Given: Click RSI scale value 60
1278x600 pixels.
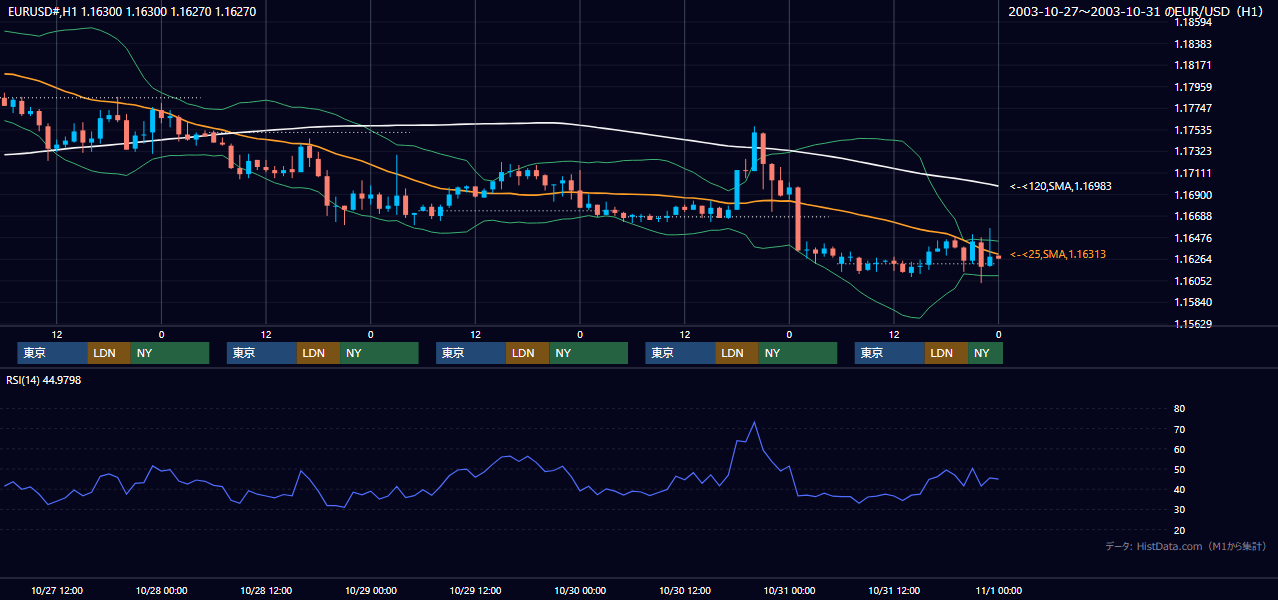Looking at the screenshot, I should point(1179,449).
